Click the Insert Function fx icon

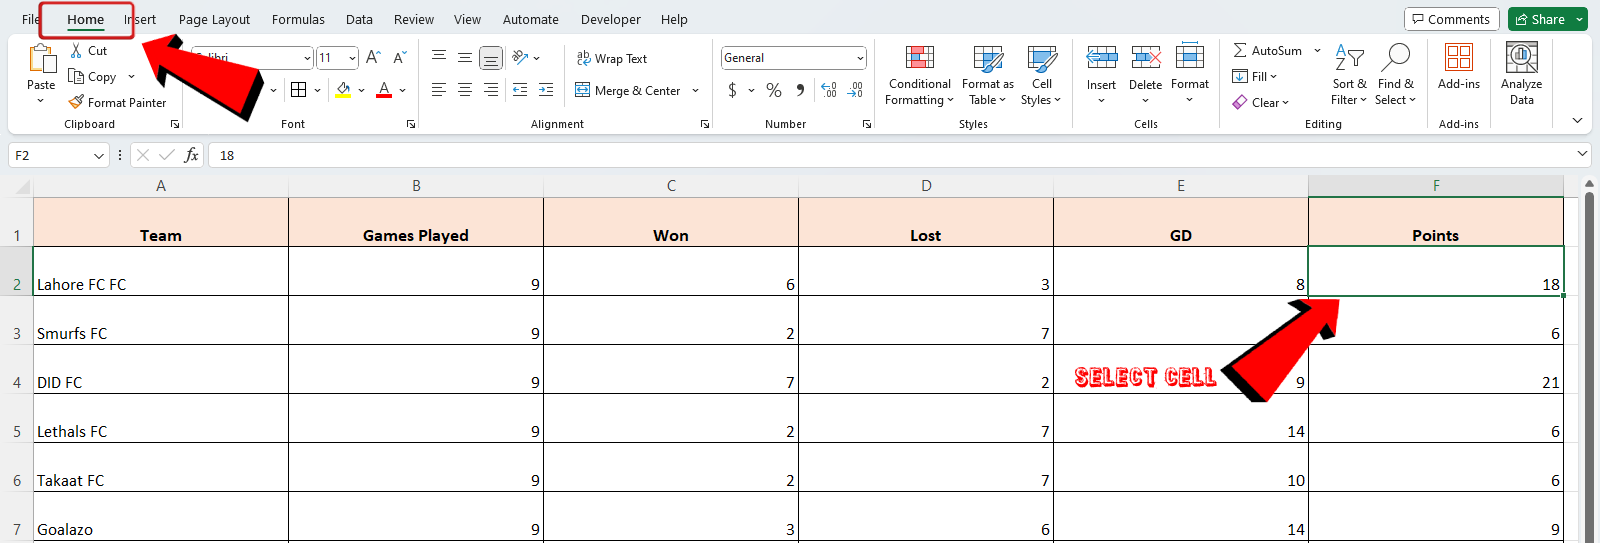[x=191, y=155]
